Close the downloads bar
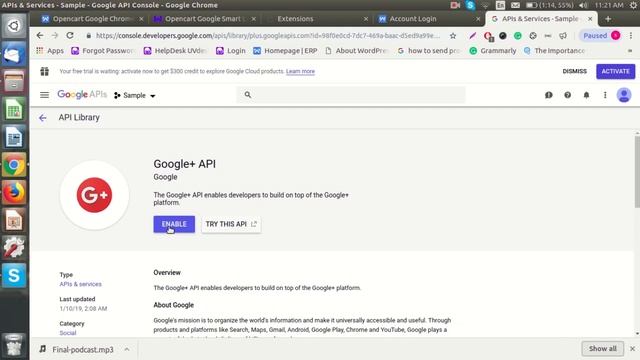Viewport: 640px width, 360px height. 632,349
